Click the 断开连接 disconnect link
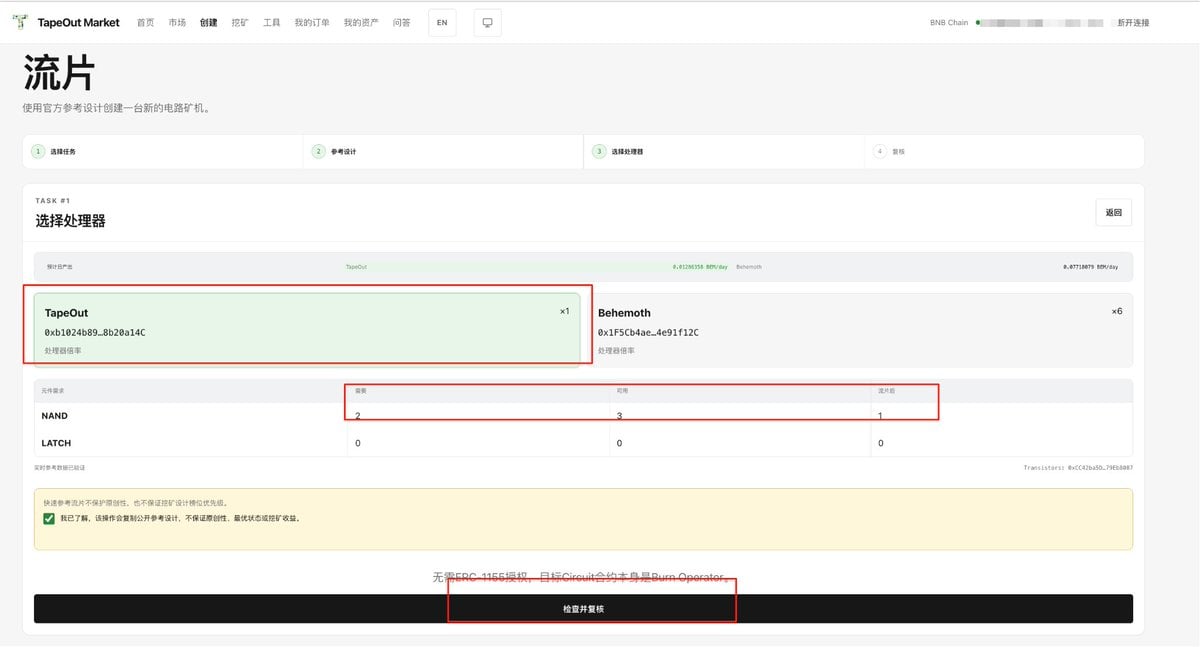 pyautogui.click(x=1133, y=22)
